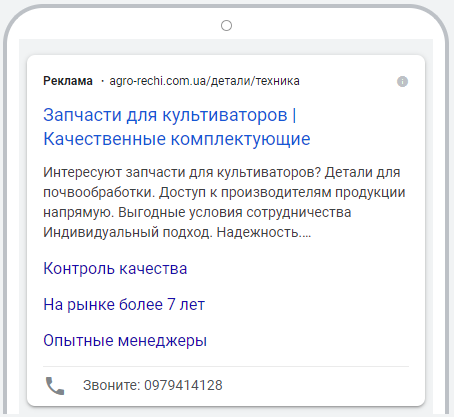This screenshot has width=454, height=417.
Task: Click the vertical bar separator in headline
Action: point(294,115)
